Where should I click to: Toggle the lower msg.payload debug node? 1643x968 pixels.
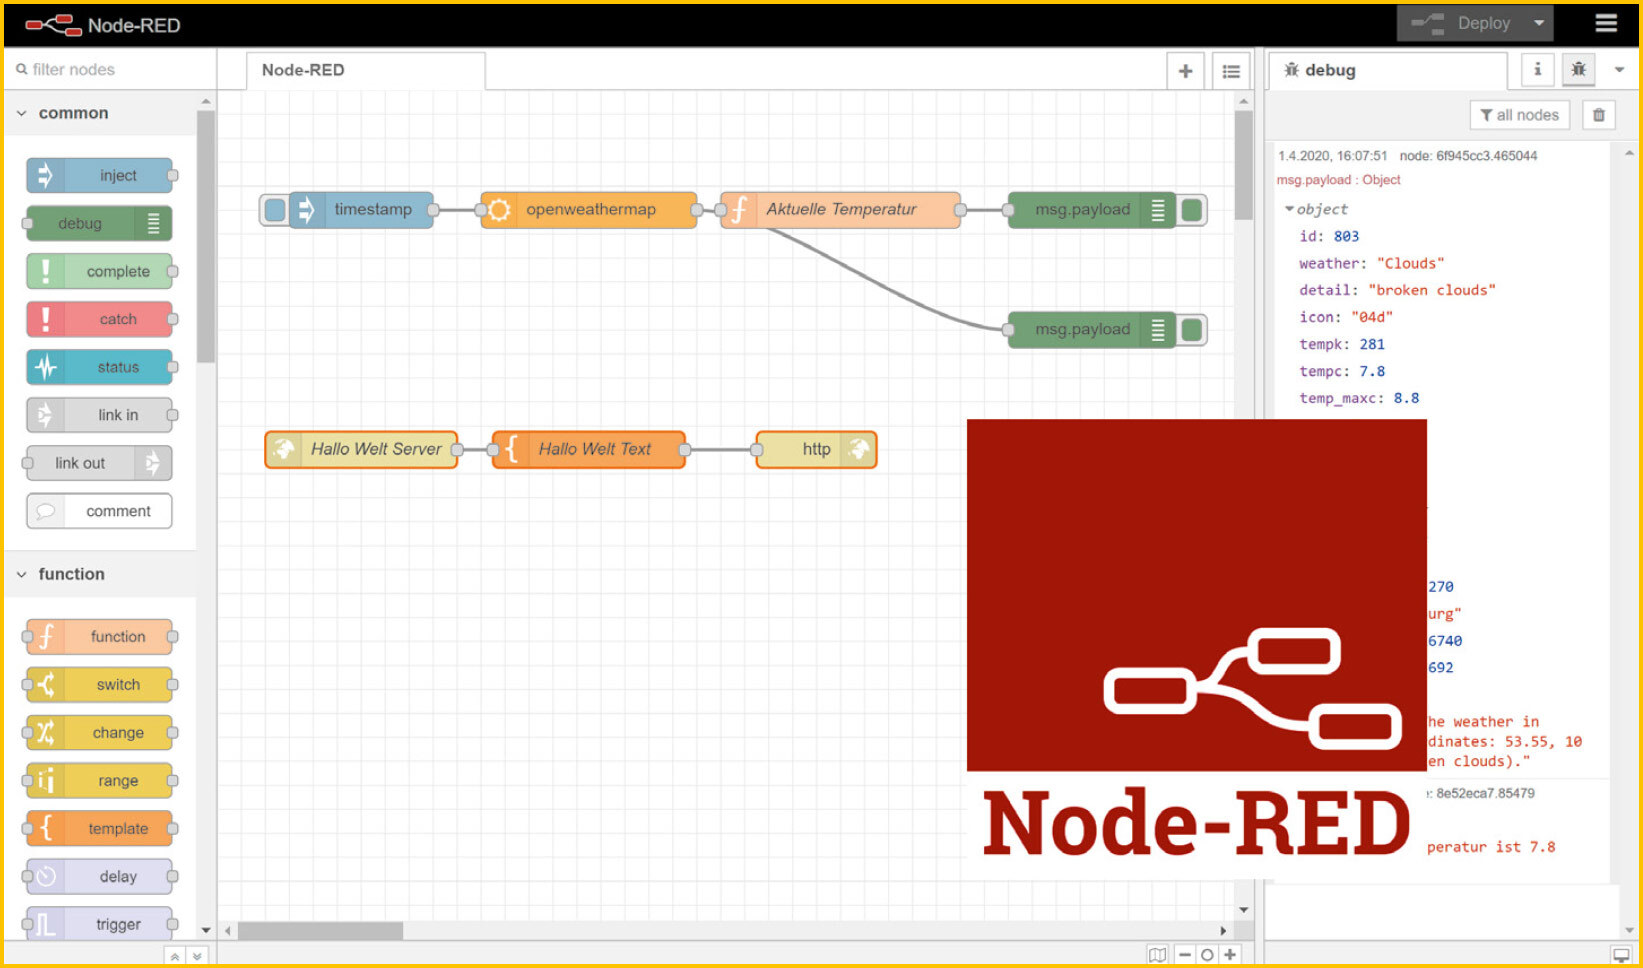(x=1192, y=330)
